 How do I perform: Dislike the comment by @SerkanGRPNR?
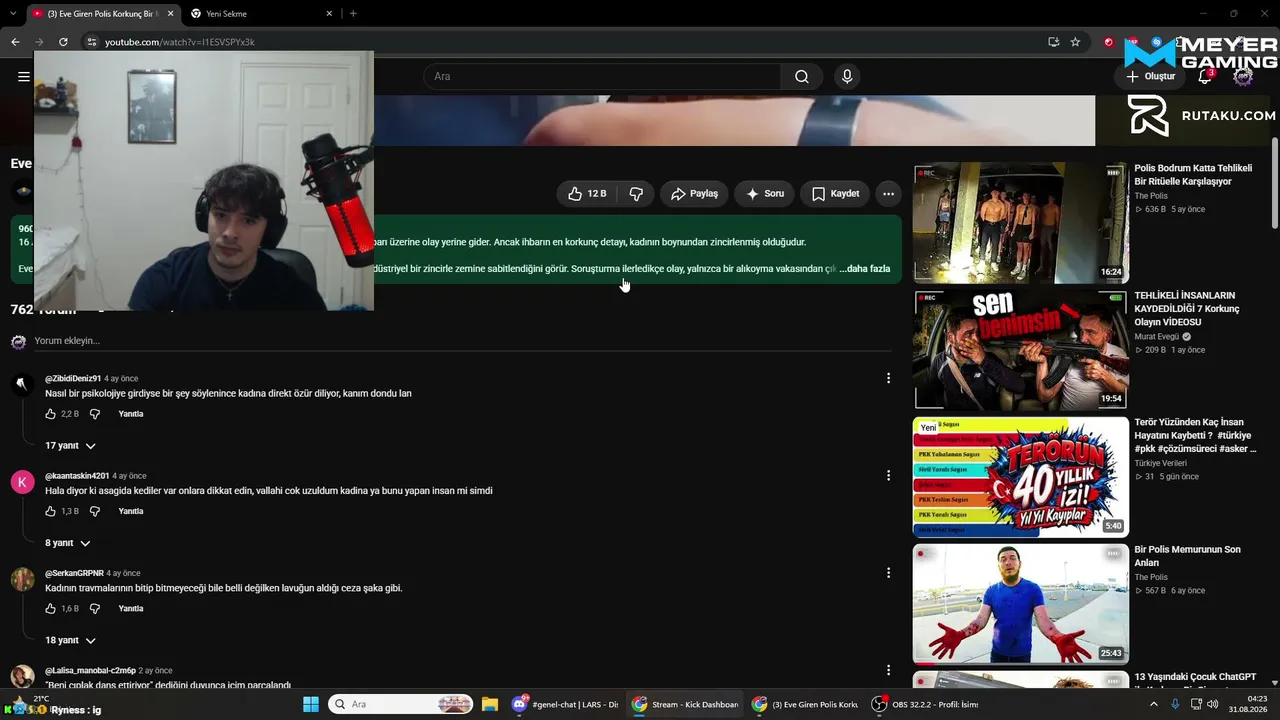(x=95, y=608)
